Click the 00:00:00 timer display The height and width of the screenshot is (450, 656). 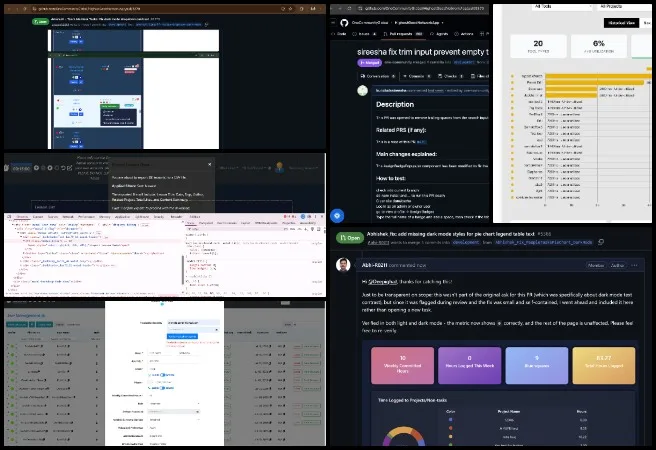tap(21, 168)
